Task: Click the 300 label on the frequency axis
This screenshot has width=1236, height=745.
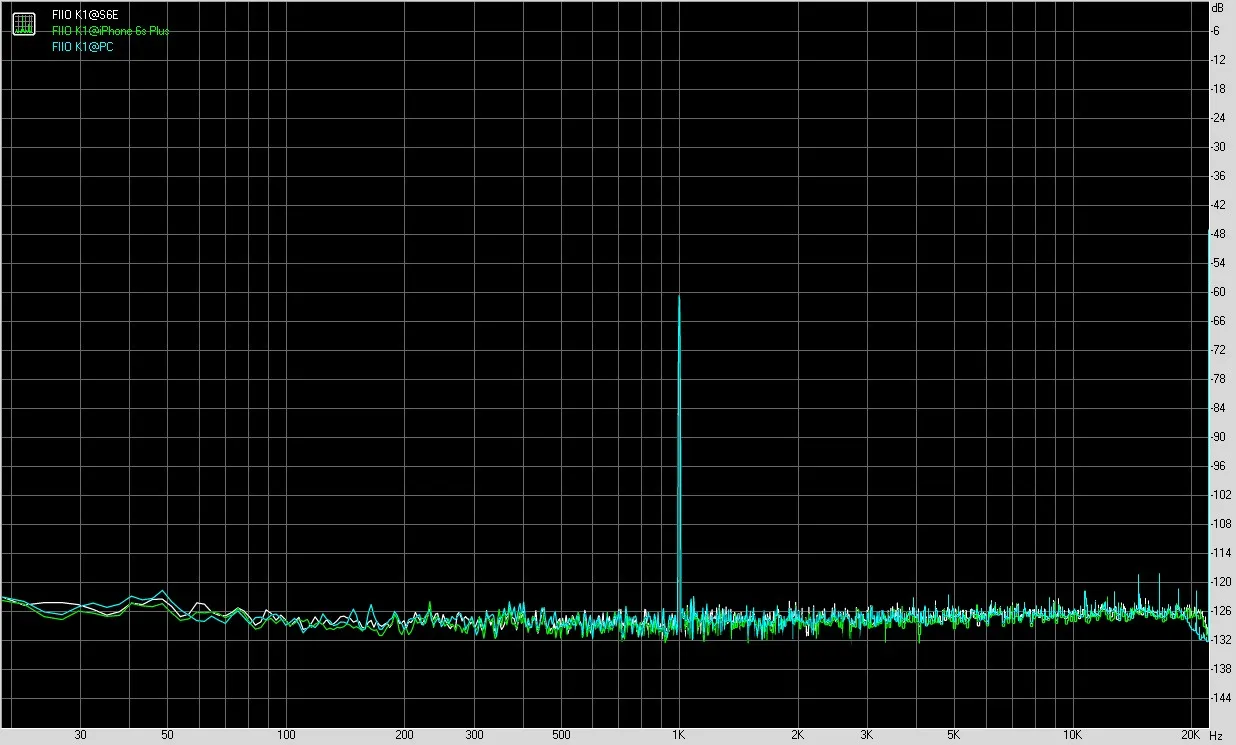Action: point(473,735)
